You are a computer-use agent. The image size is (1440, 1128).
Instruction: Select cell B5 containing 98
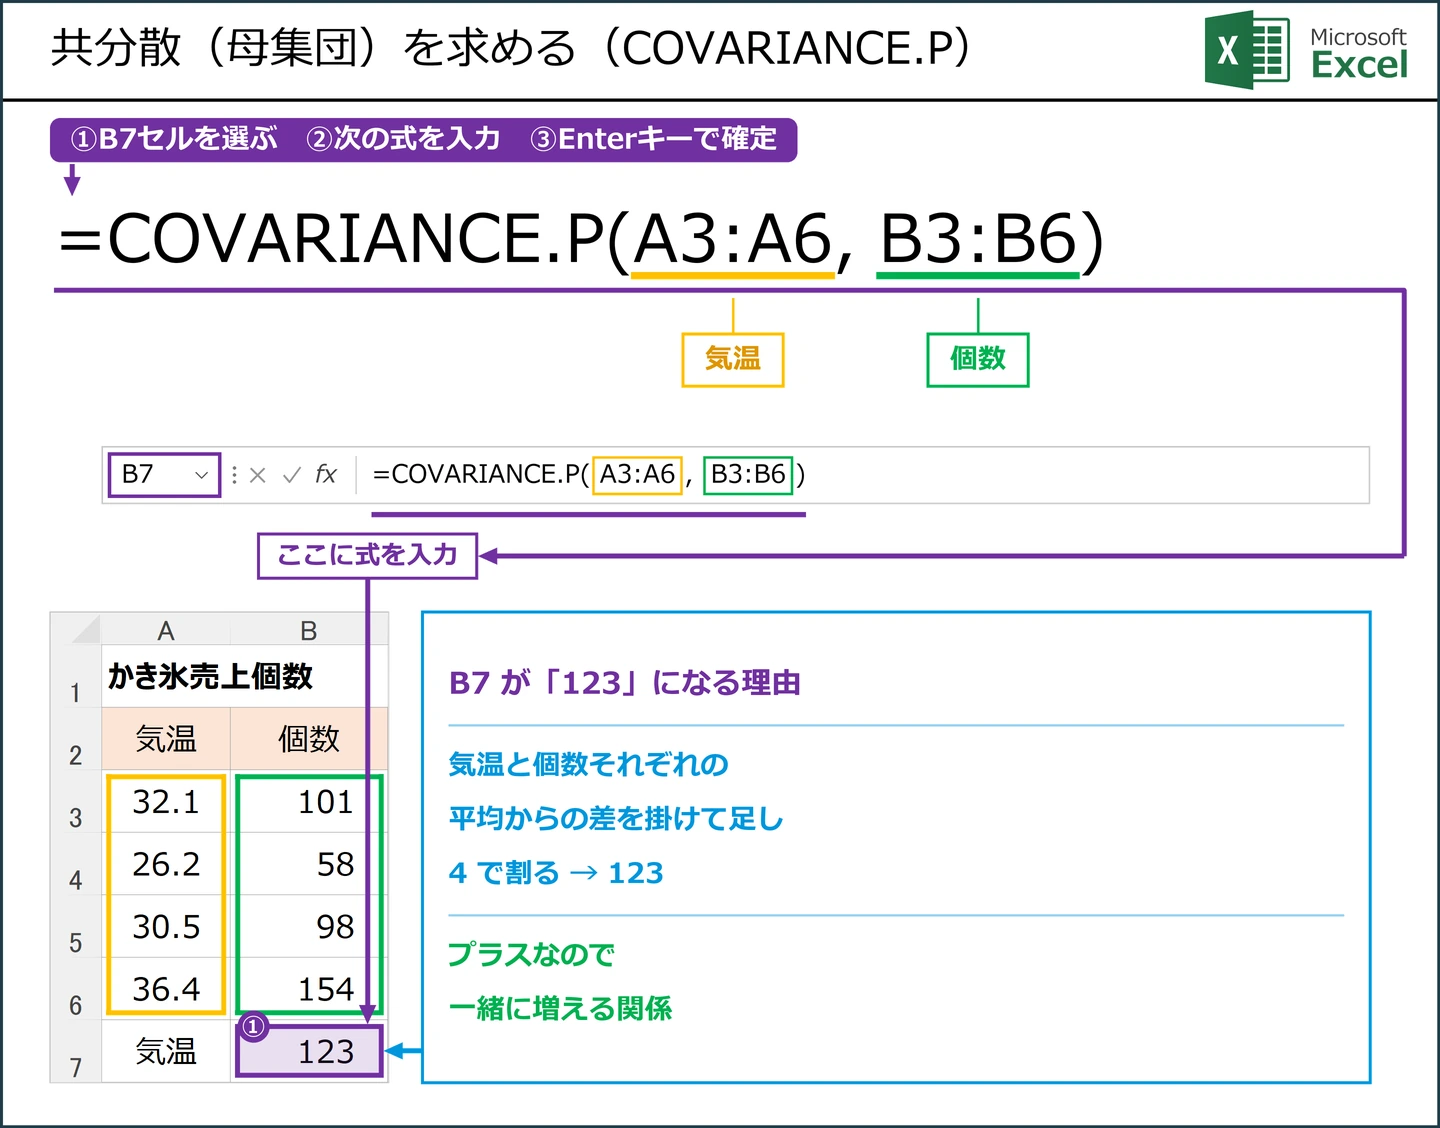pos(309,927)
